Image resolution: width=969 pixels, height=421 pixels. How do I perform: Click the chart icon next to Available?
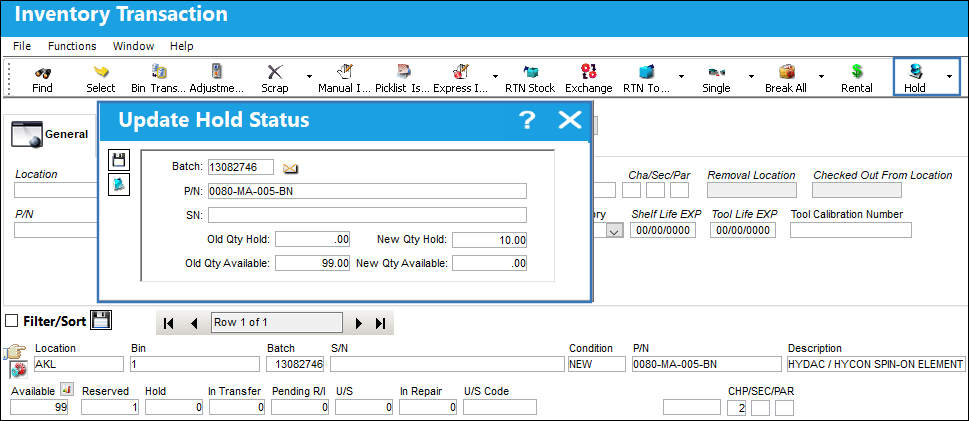67,390
